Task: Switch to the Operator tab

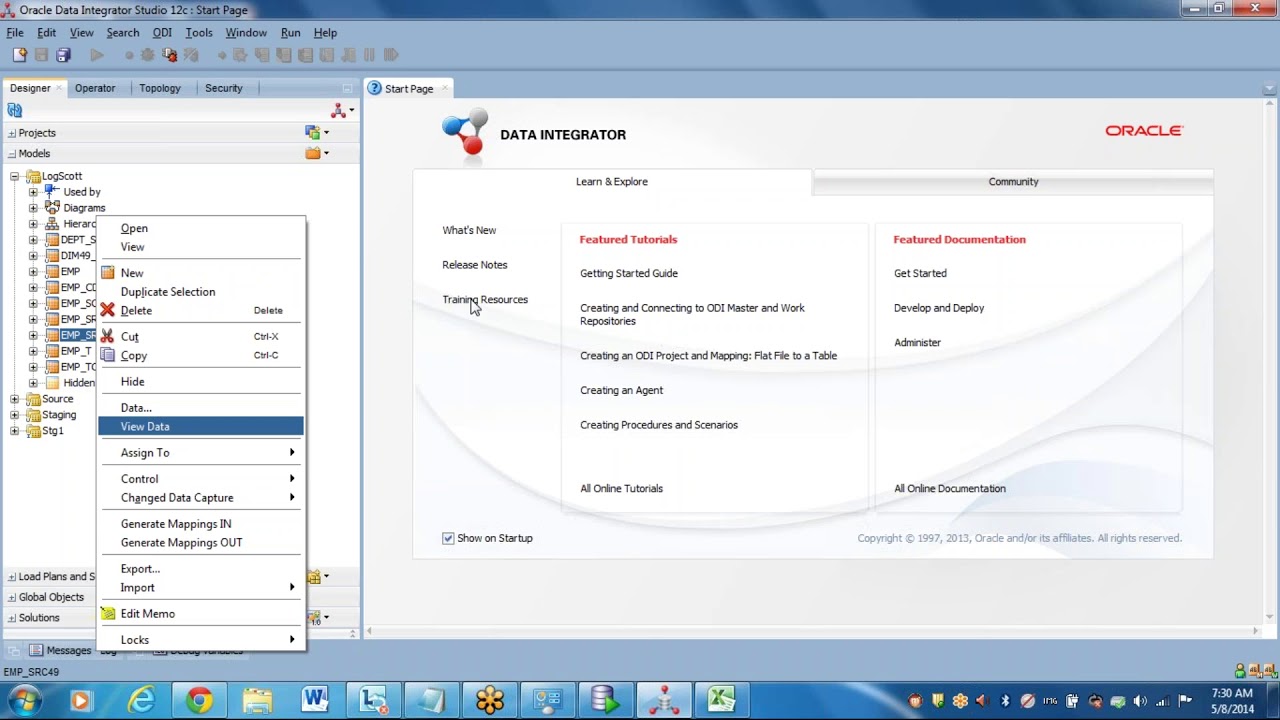Action: (x=95, y=88)
